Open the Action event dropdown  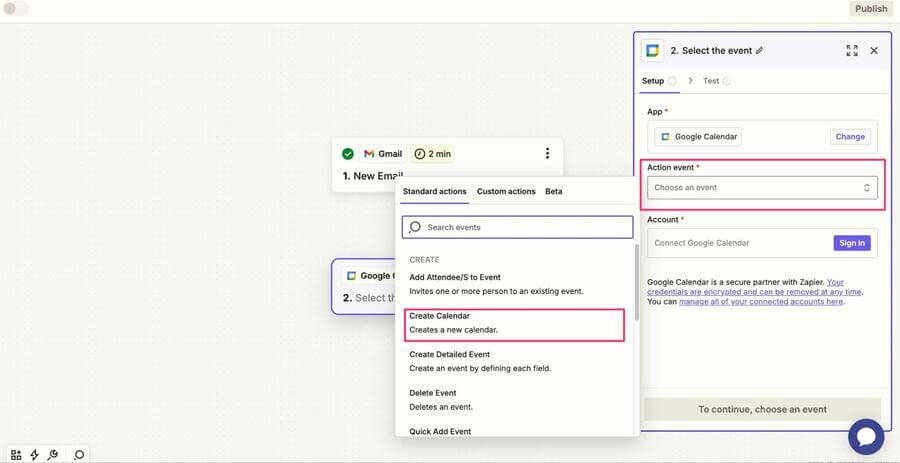[x=762, y=188]
